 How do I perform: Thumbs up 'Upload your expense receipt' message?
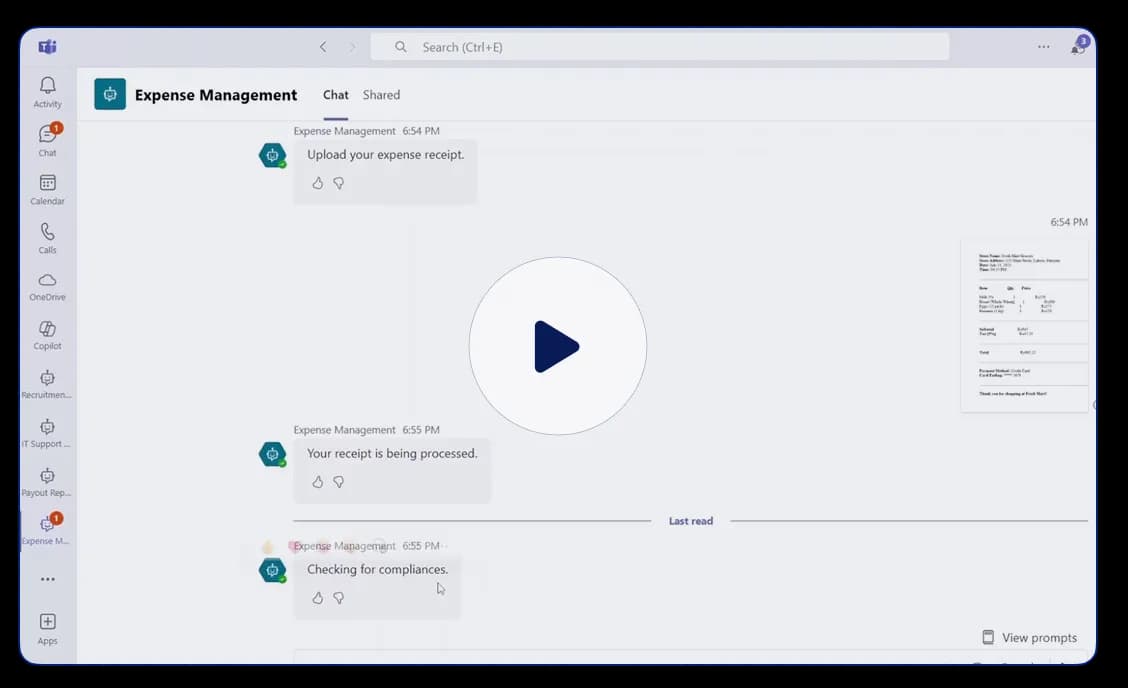pos(317,184)
